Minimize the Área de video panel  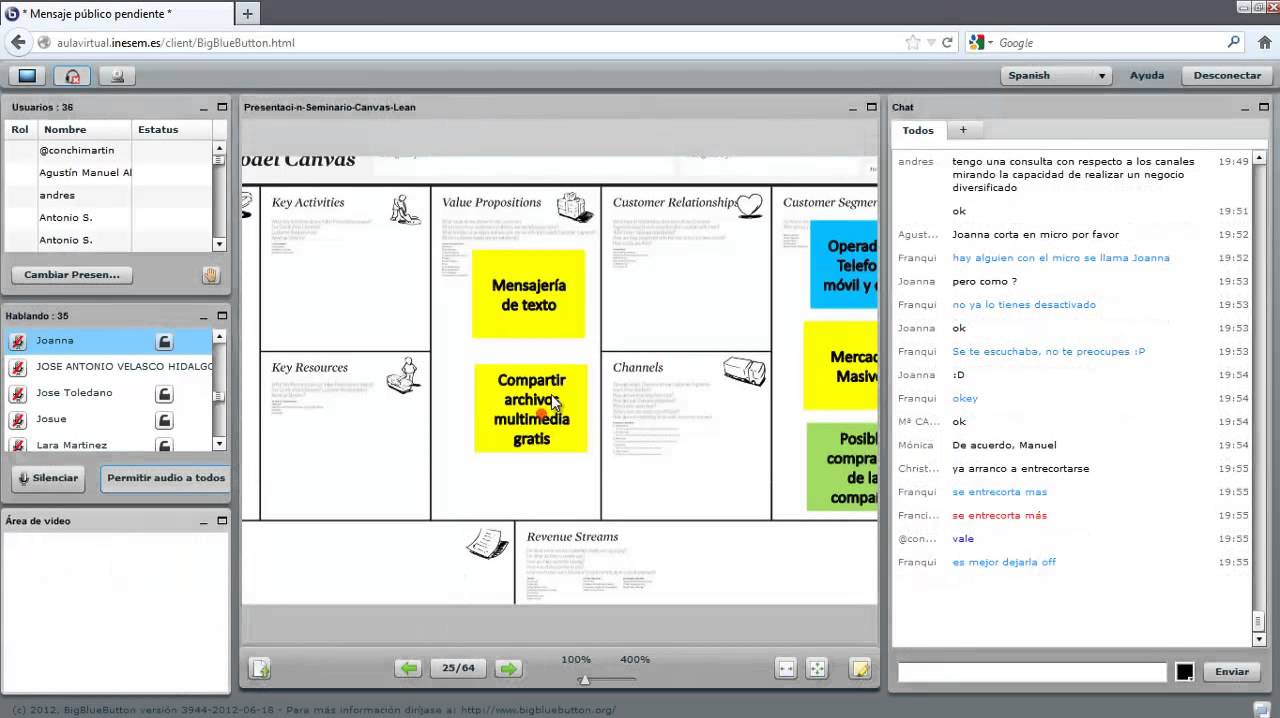pyautogui.click(x=205, y=522)
